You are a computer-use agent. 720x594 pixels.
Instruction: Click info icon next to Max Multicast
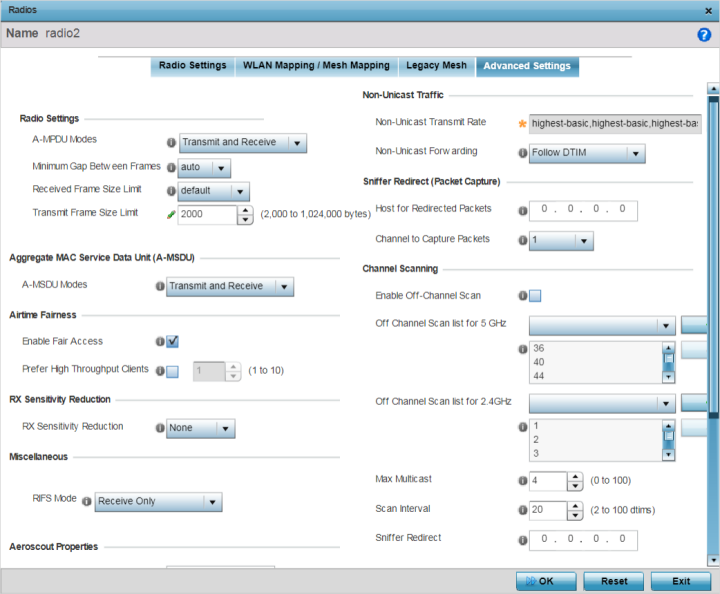[x=522, y=481]
